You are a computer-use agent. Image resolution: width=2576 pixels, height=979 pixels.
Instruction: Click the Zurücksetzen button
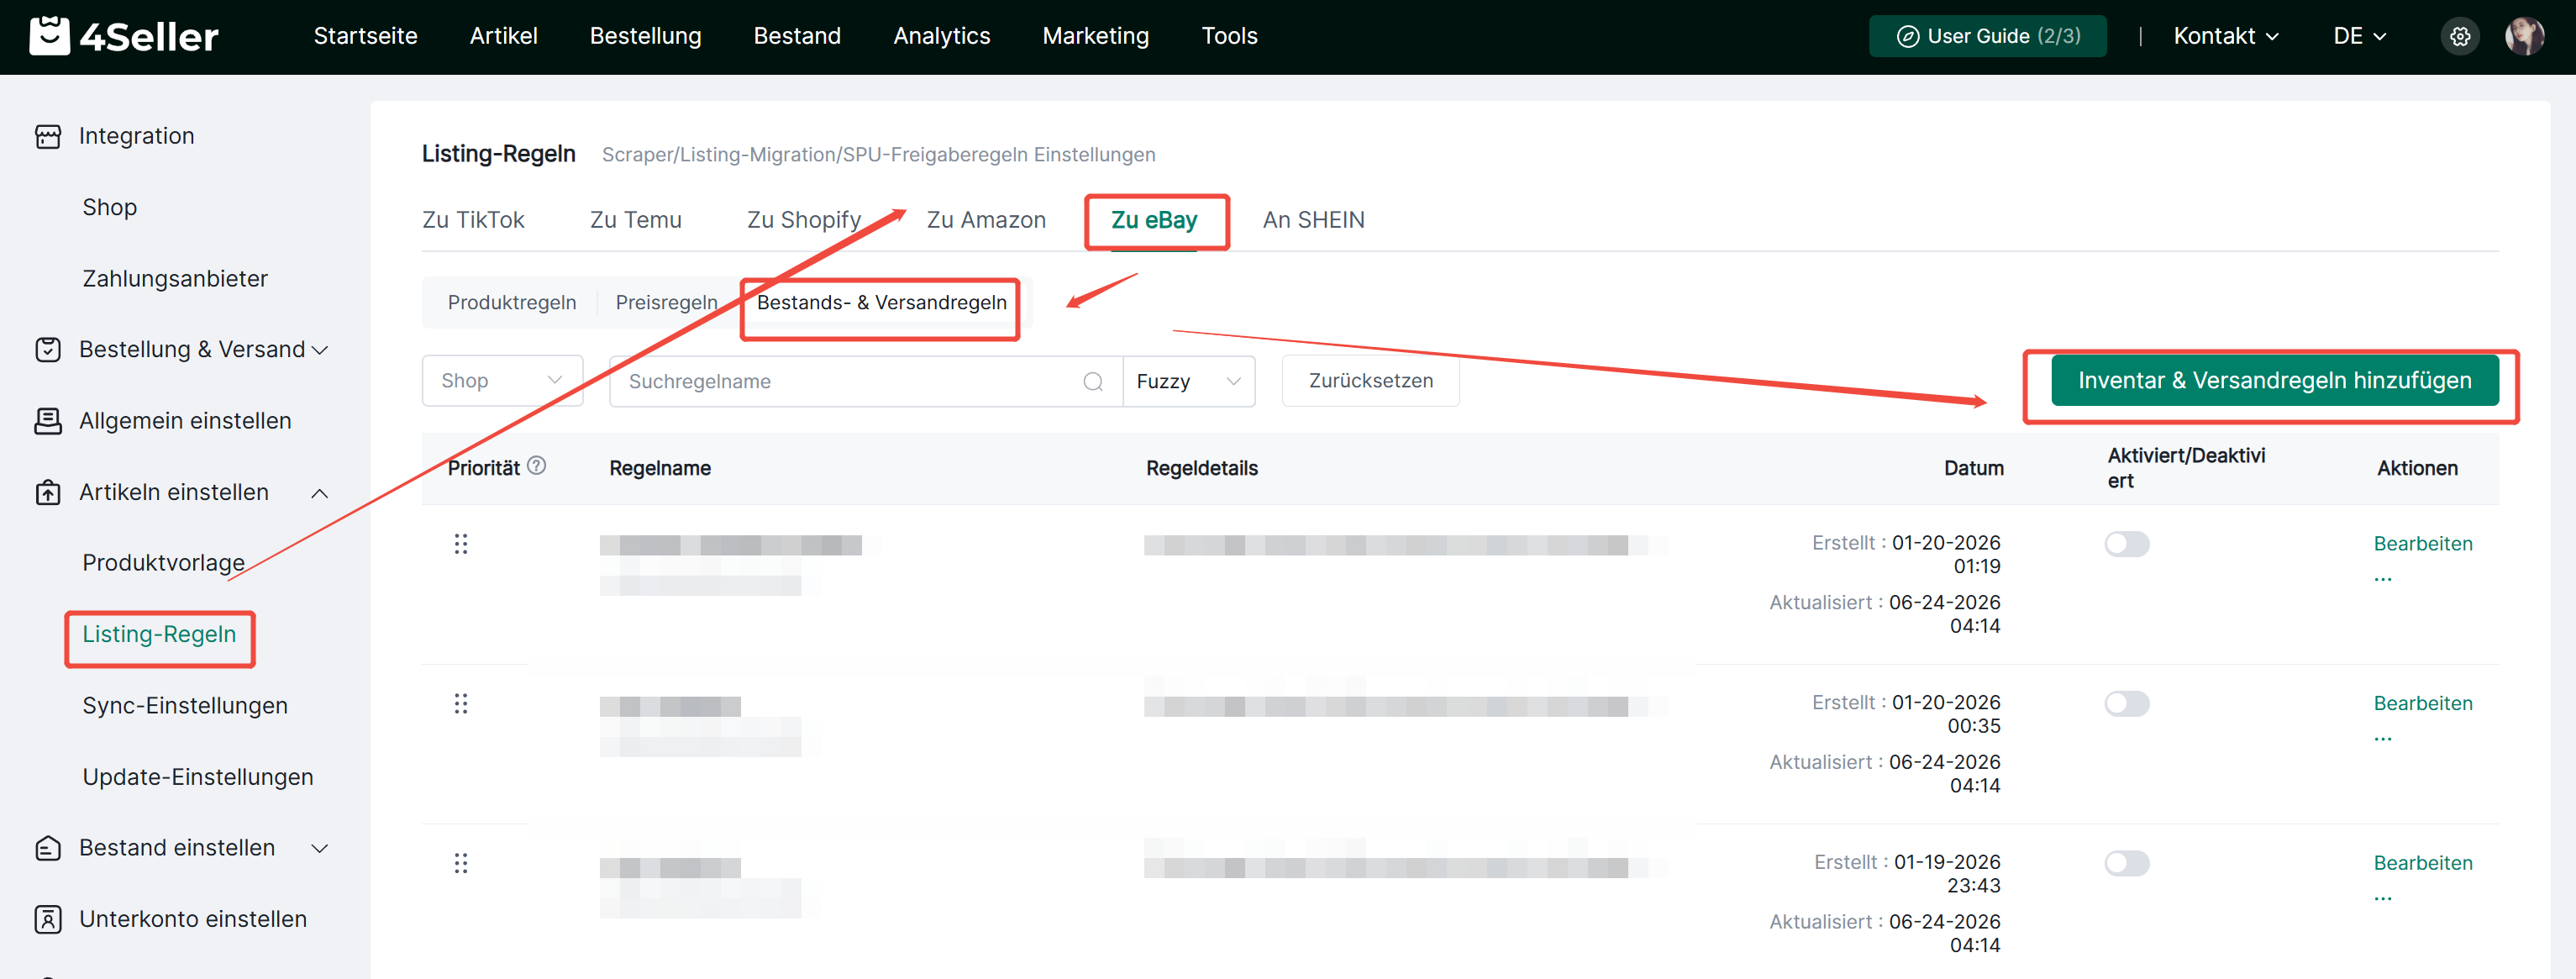tap(1370, 381)
